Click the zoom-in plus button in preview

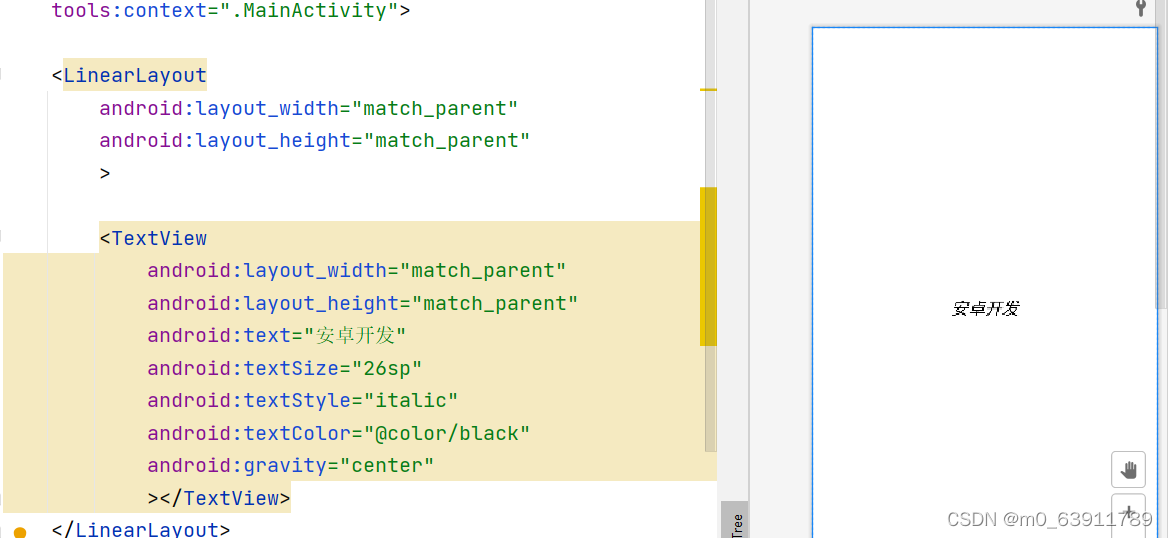(1128, 514)
